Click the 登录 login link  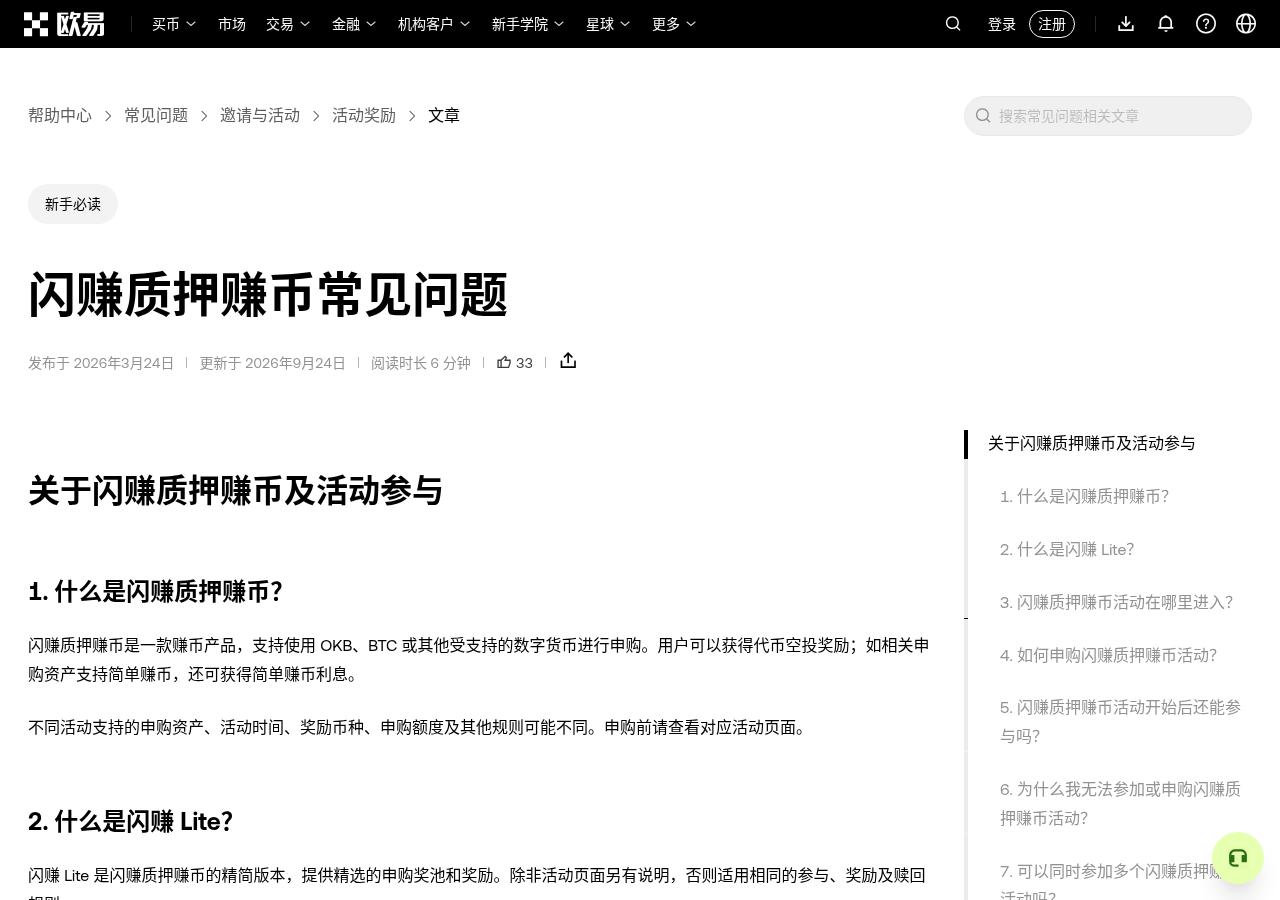point(1002,24)
